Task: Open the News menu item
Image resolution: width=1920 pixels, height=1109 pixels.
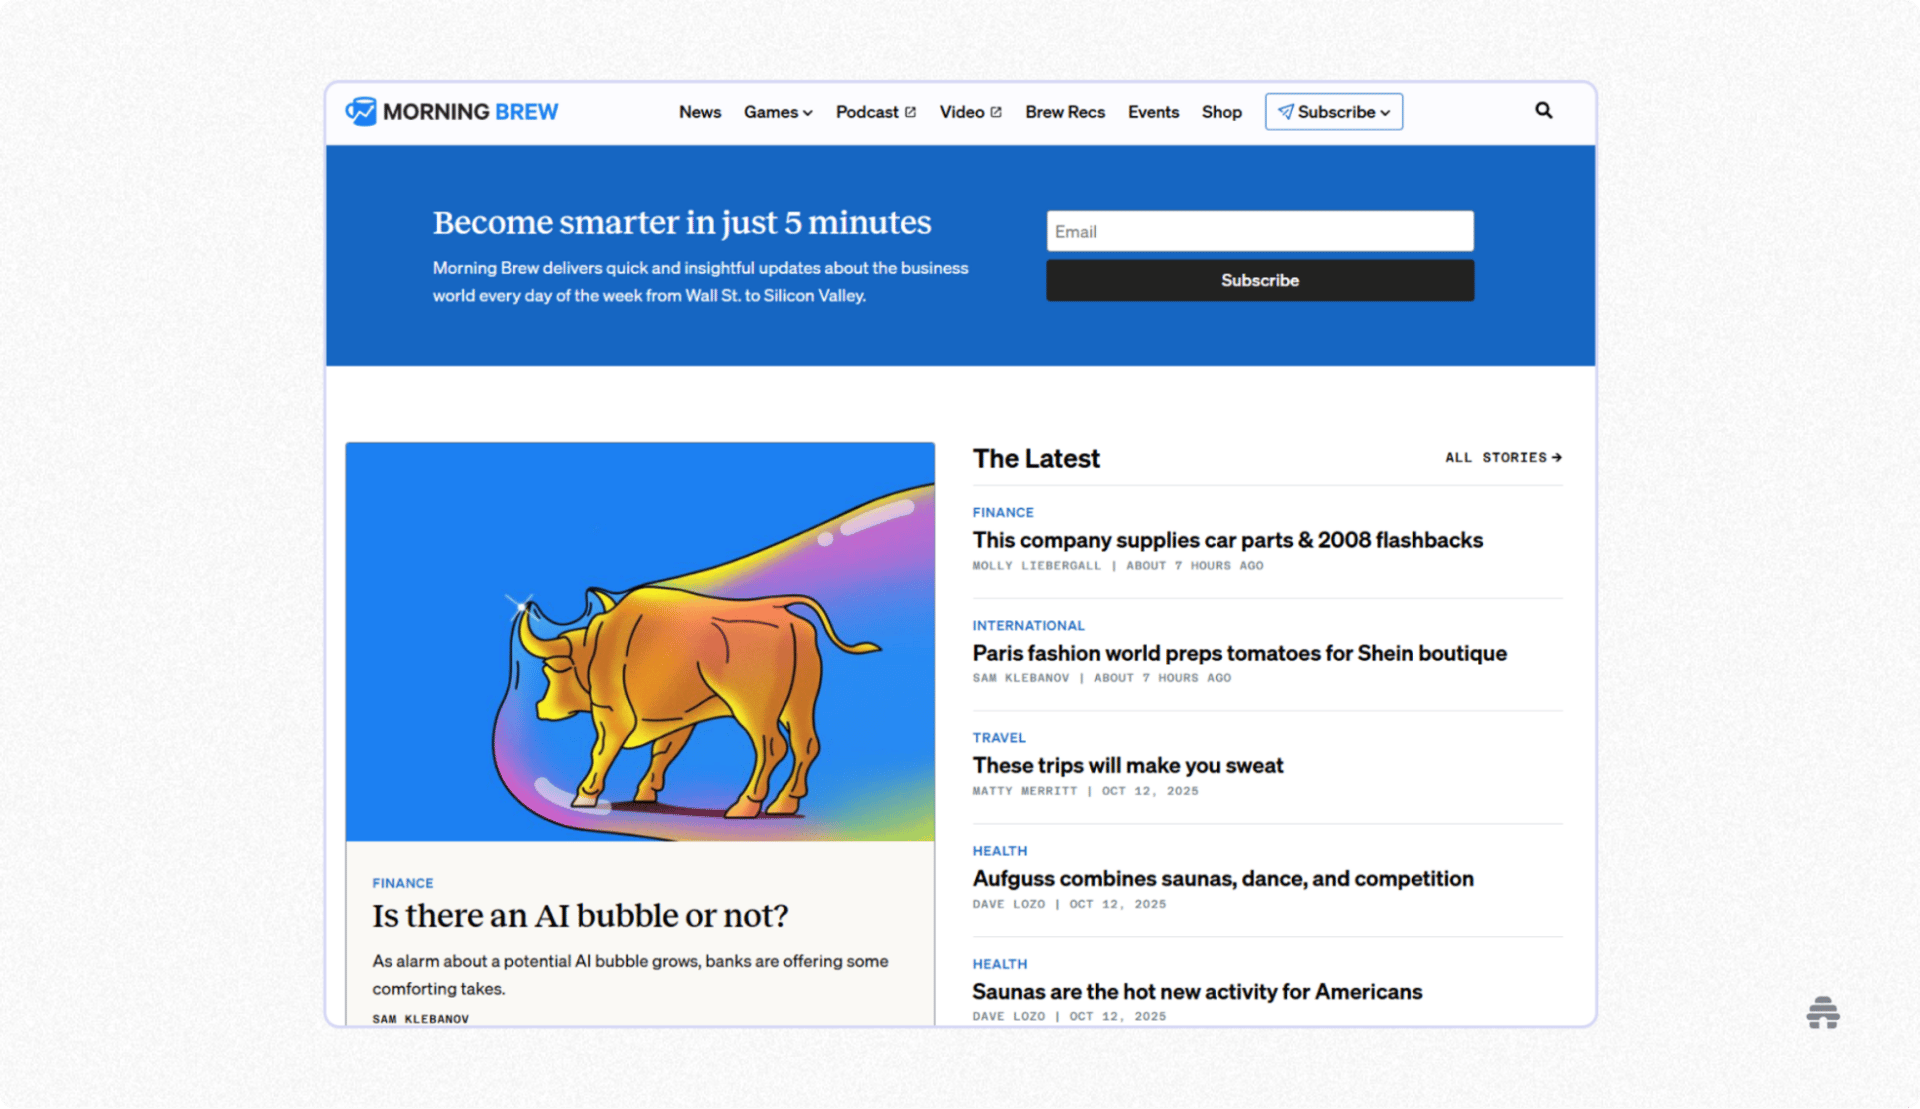Action: point(699,112)
